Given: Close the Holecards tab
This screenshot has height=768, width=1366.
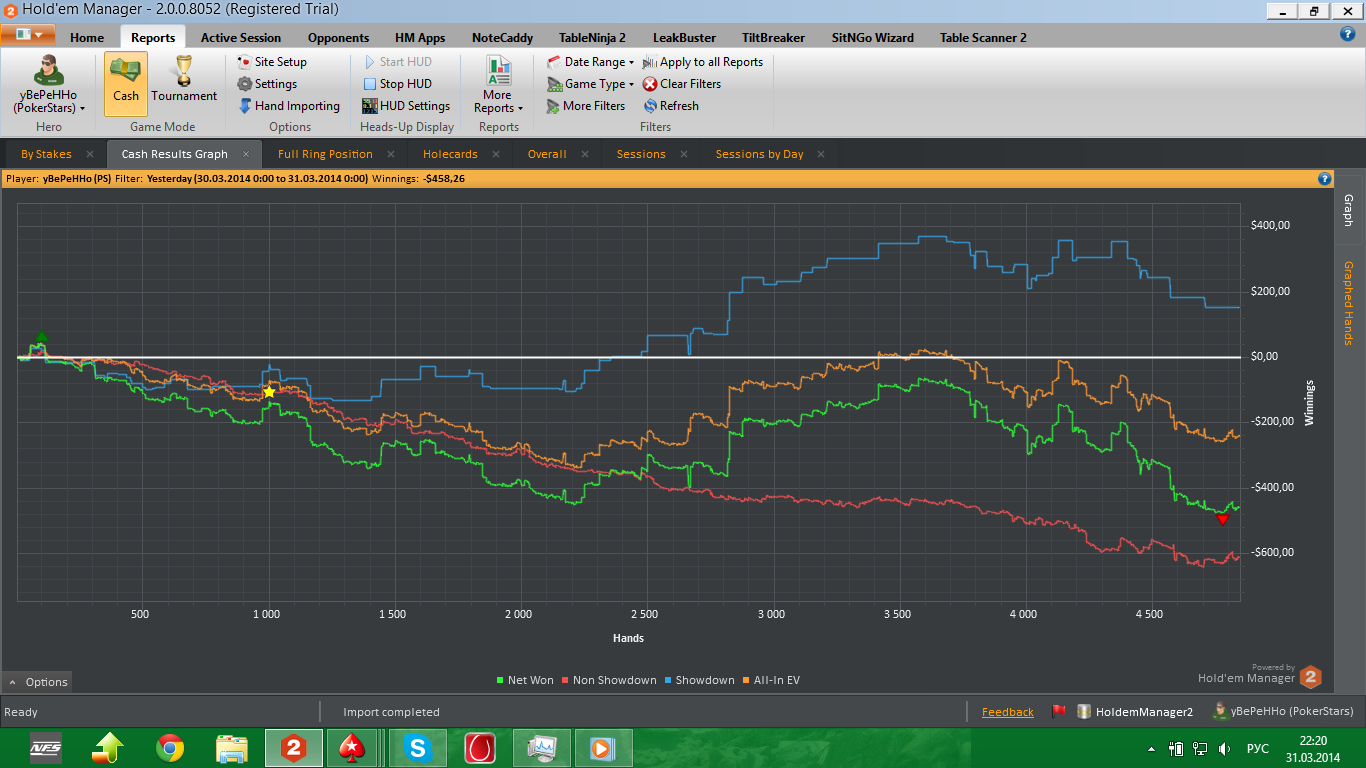Looking at the screenshot, I should (496, 154).
